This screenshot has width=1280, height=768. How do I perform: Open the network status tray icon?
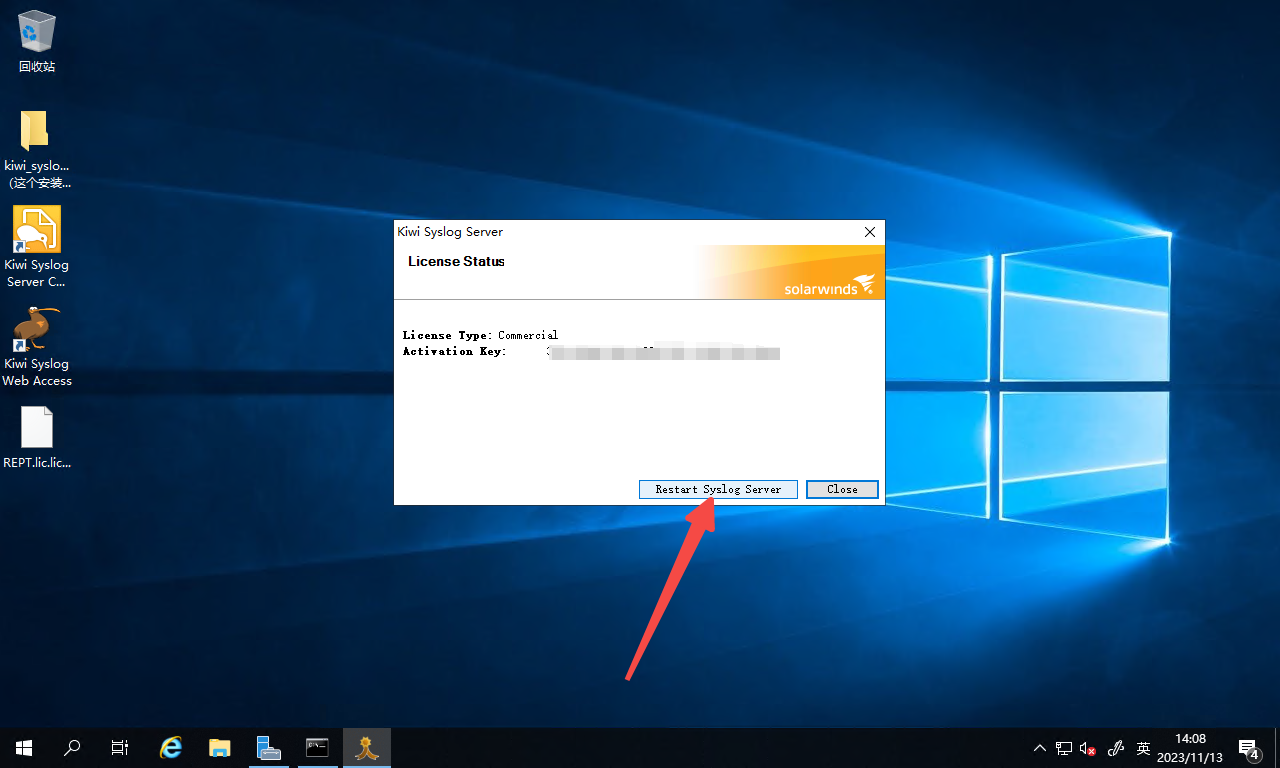coord(1064,748)
